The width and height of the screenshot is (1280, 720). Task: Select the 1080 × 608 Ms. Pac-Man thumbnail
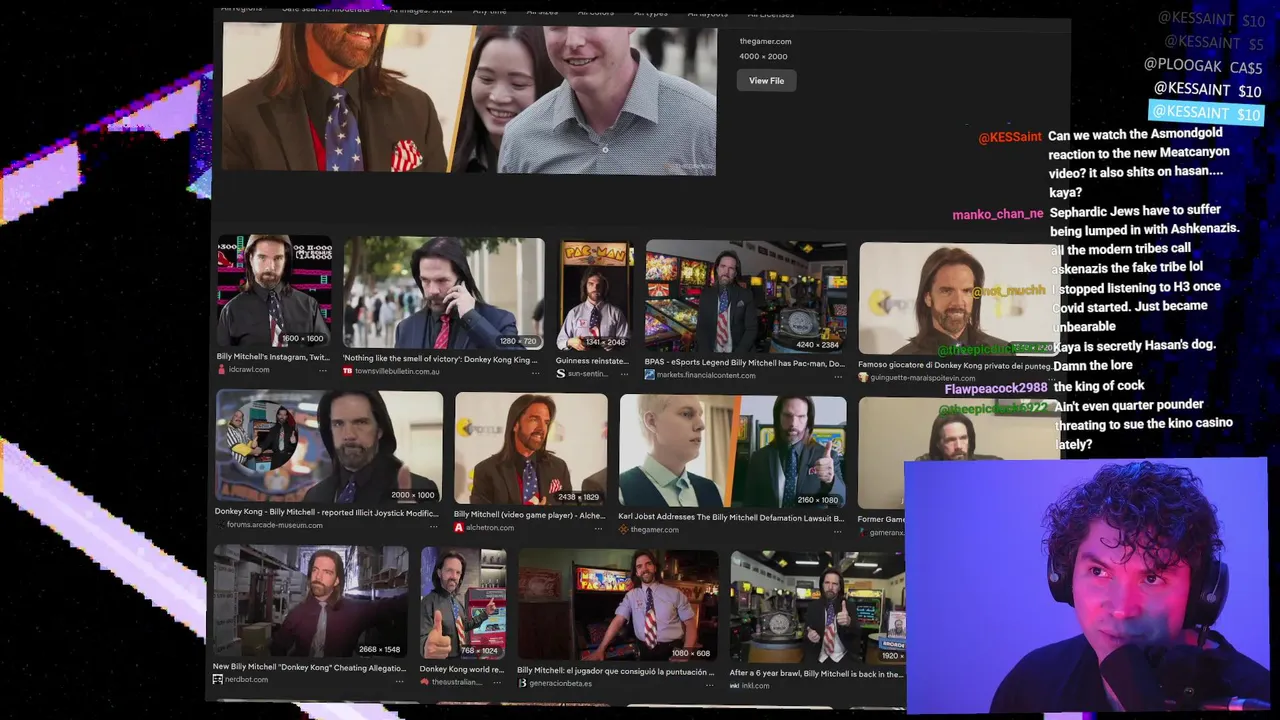point(618,606)
